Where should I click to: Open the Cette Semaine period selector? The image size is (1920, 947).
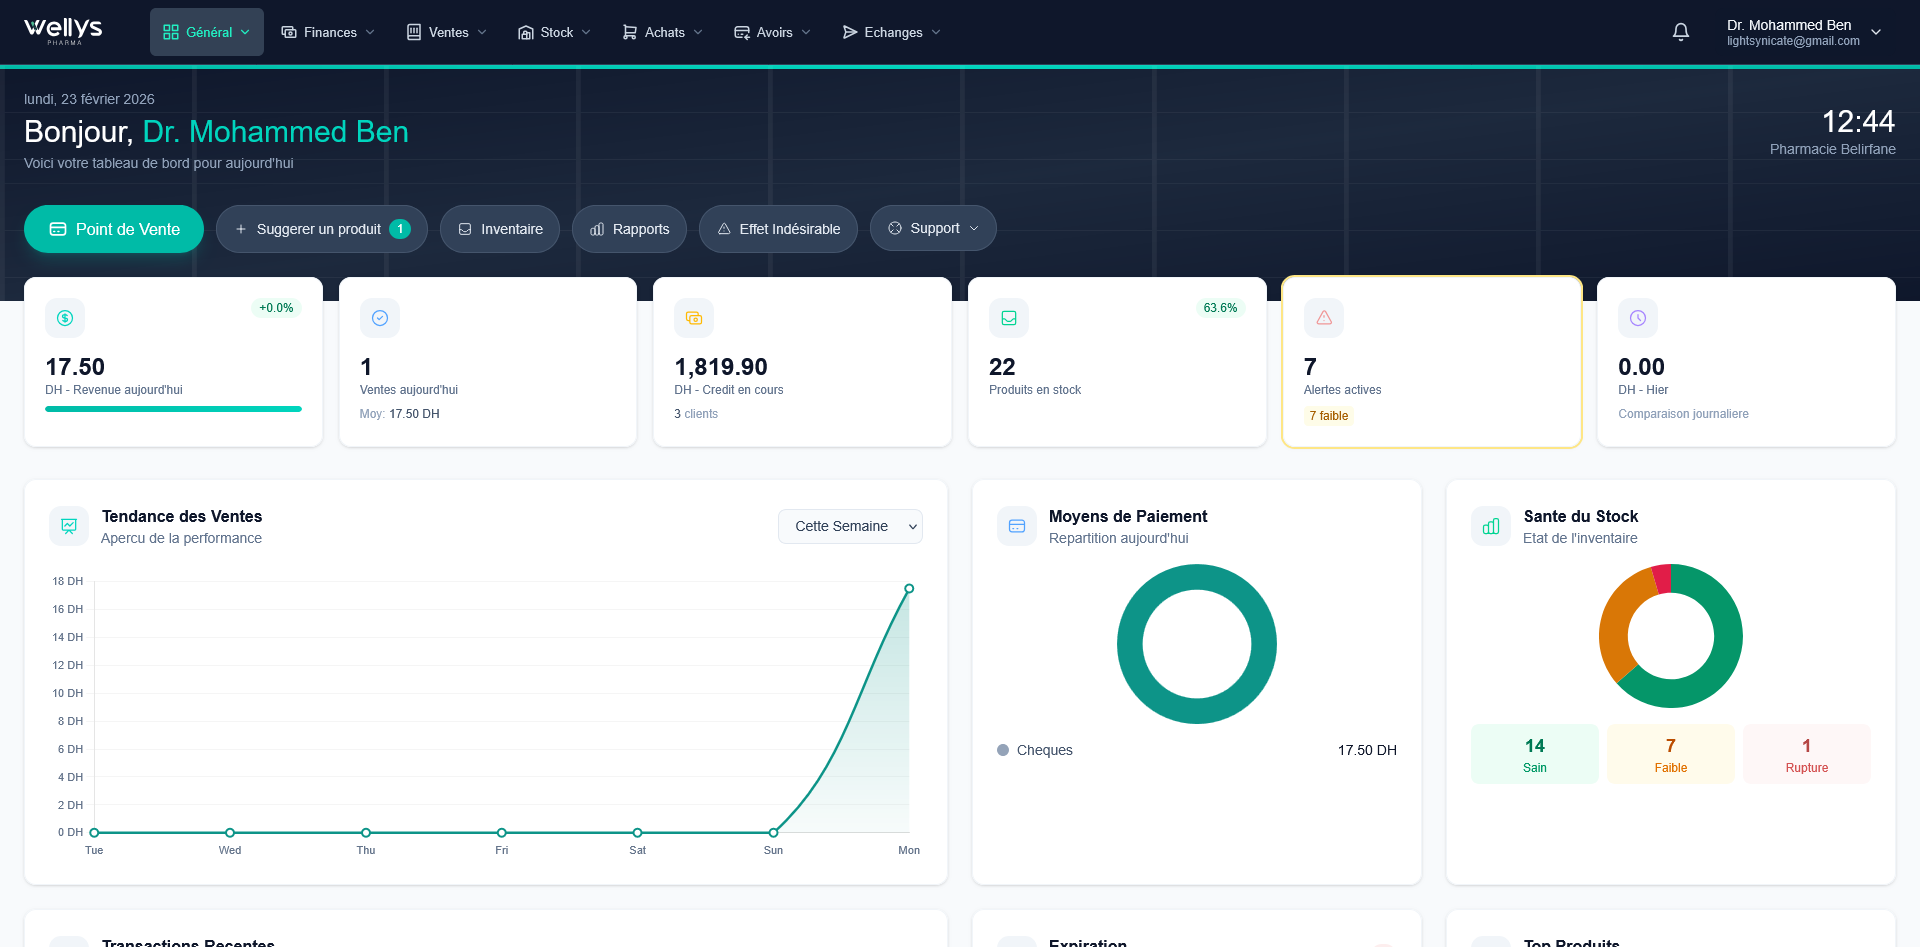pos(850,526)
